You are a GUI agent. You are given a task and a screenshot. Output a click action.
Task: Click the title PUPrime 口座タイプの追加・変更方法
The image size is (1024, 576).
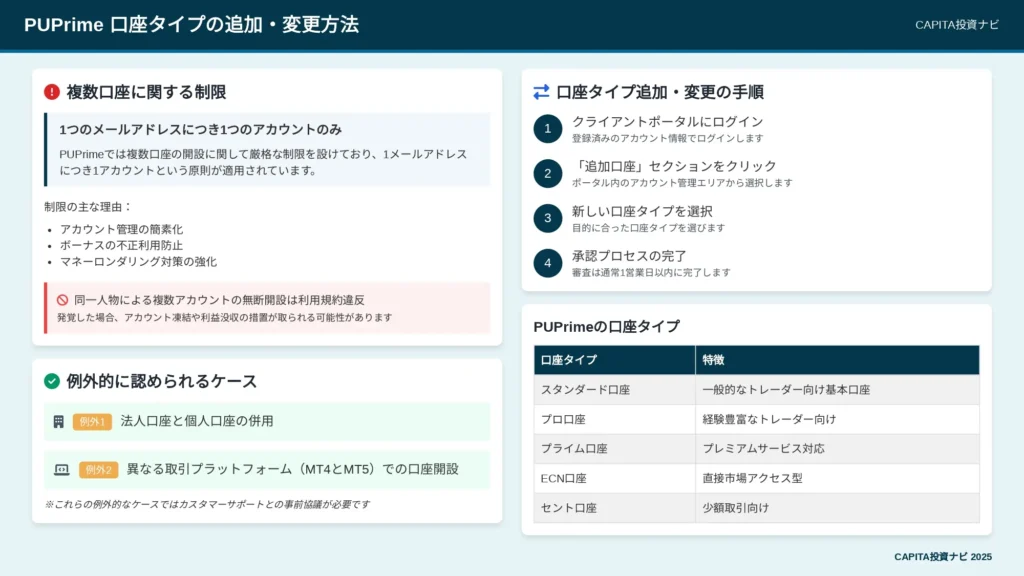pyautogui.click(x=191, y=25)
